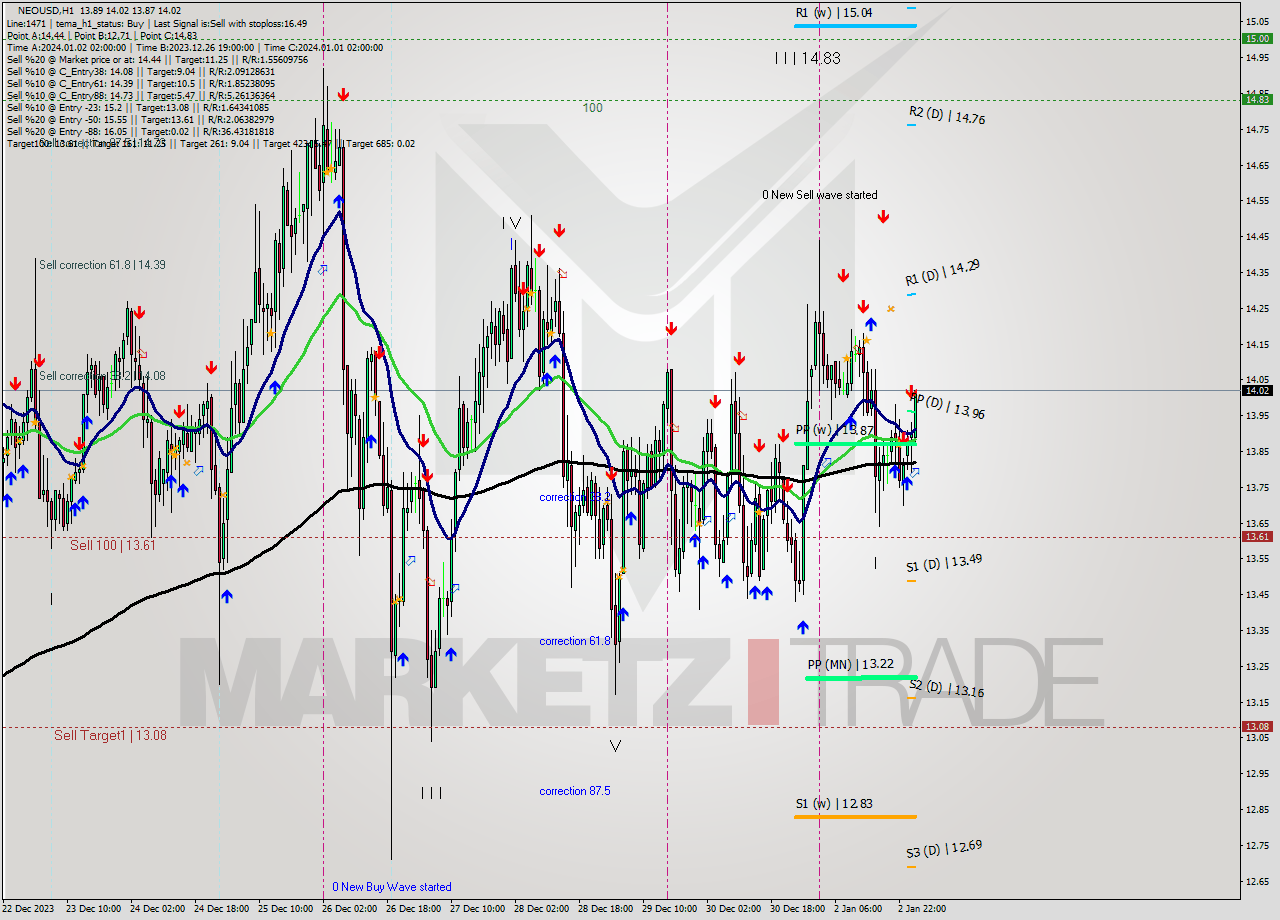Click the green 15.00 price axis tag

[x=1257, y=38]
